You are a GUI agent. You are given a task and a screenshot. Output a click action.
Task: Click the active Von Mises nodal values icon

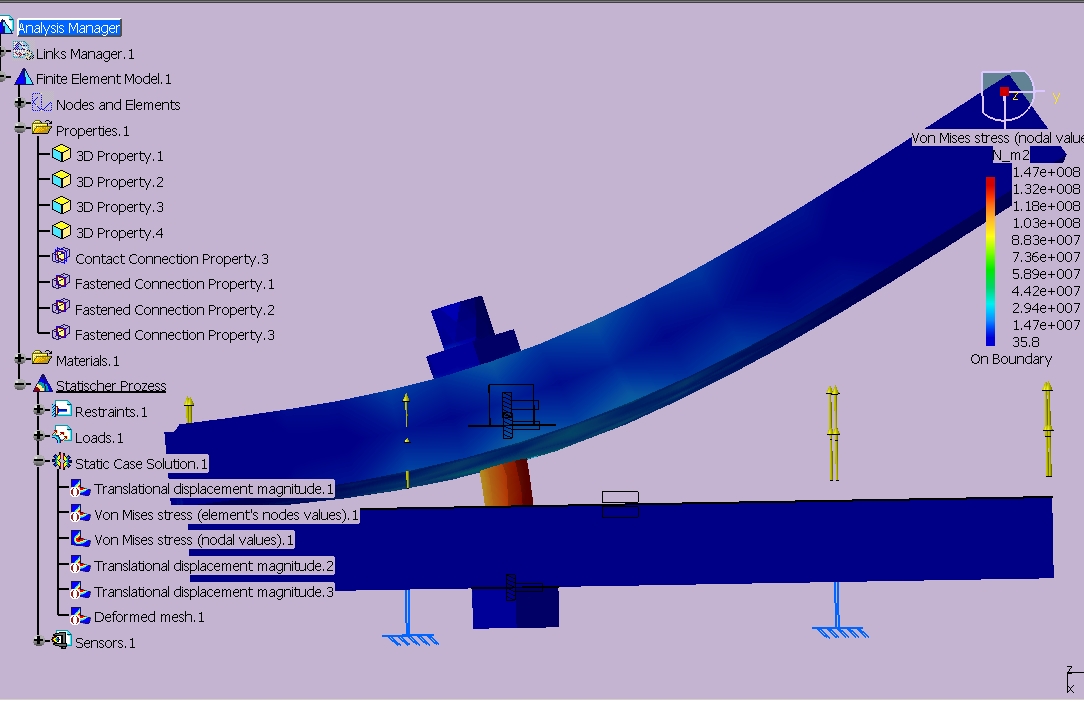(x=80, y=539)
